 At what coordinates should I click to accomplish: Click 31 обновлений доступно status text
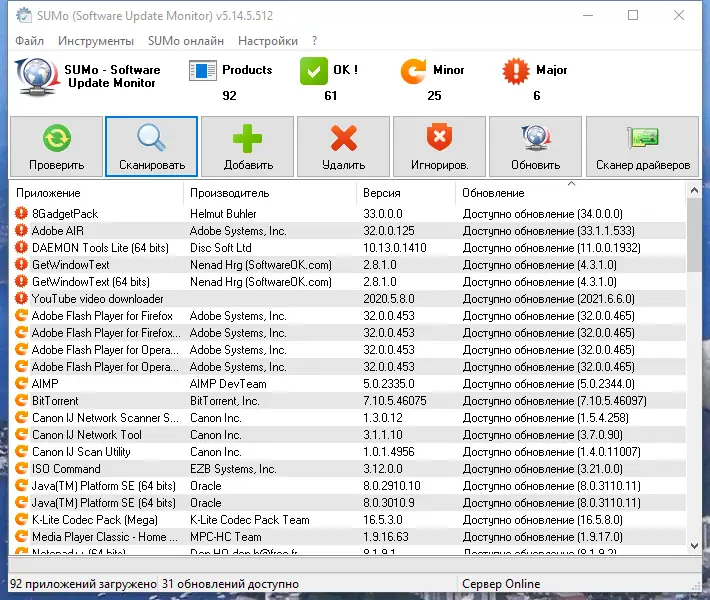230,584
